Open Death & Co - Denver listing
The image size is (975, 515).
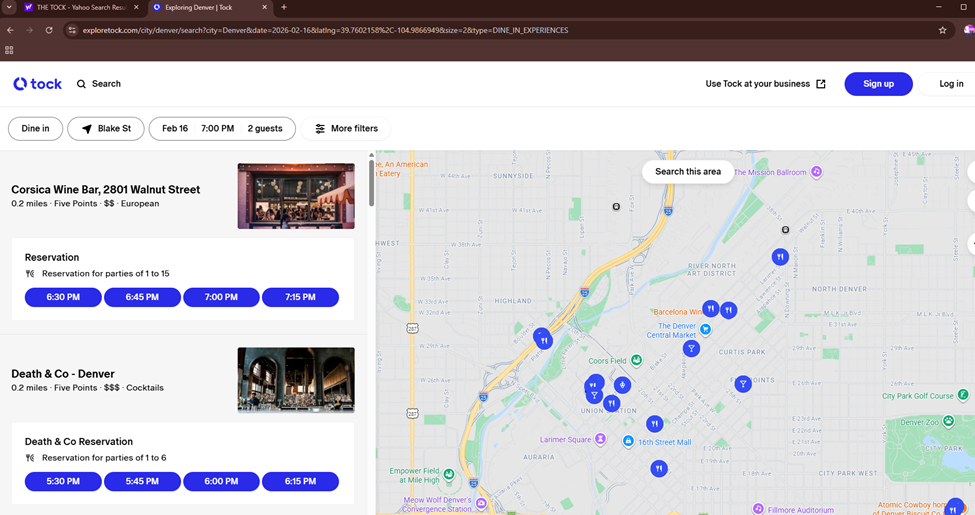63,374
